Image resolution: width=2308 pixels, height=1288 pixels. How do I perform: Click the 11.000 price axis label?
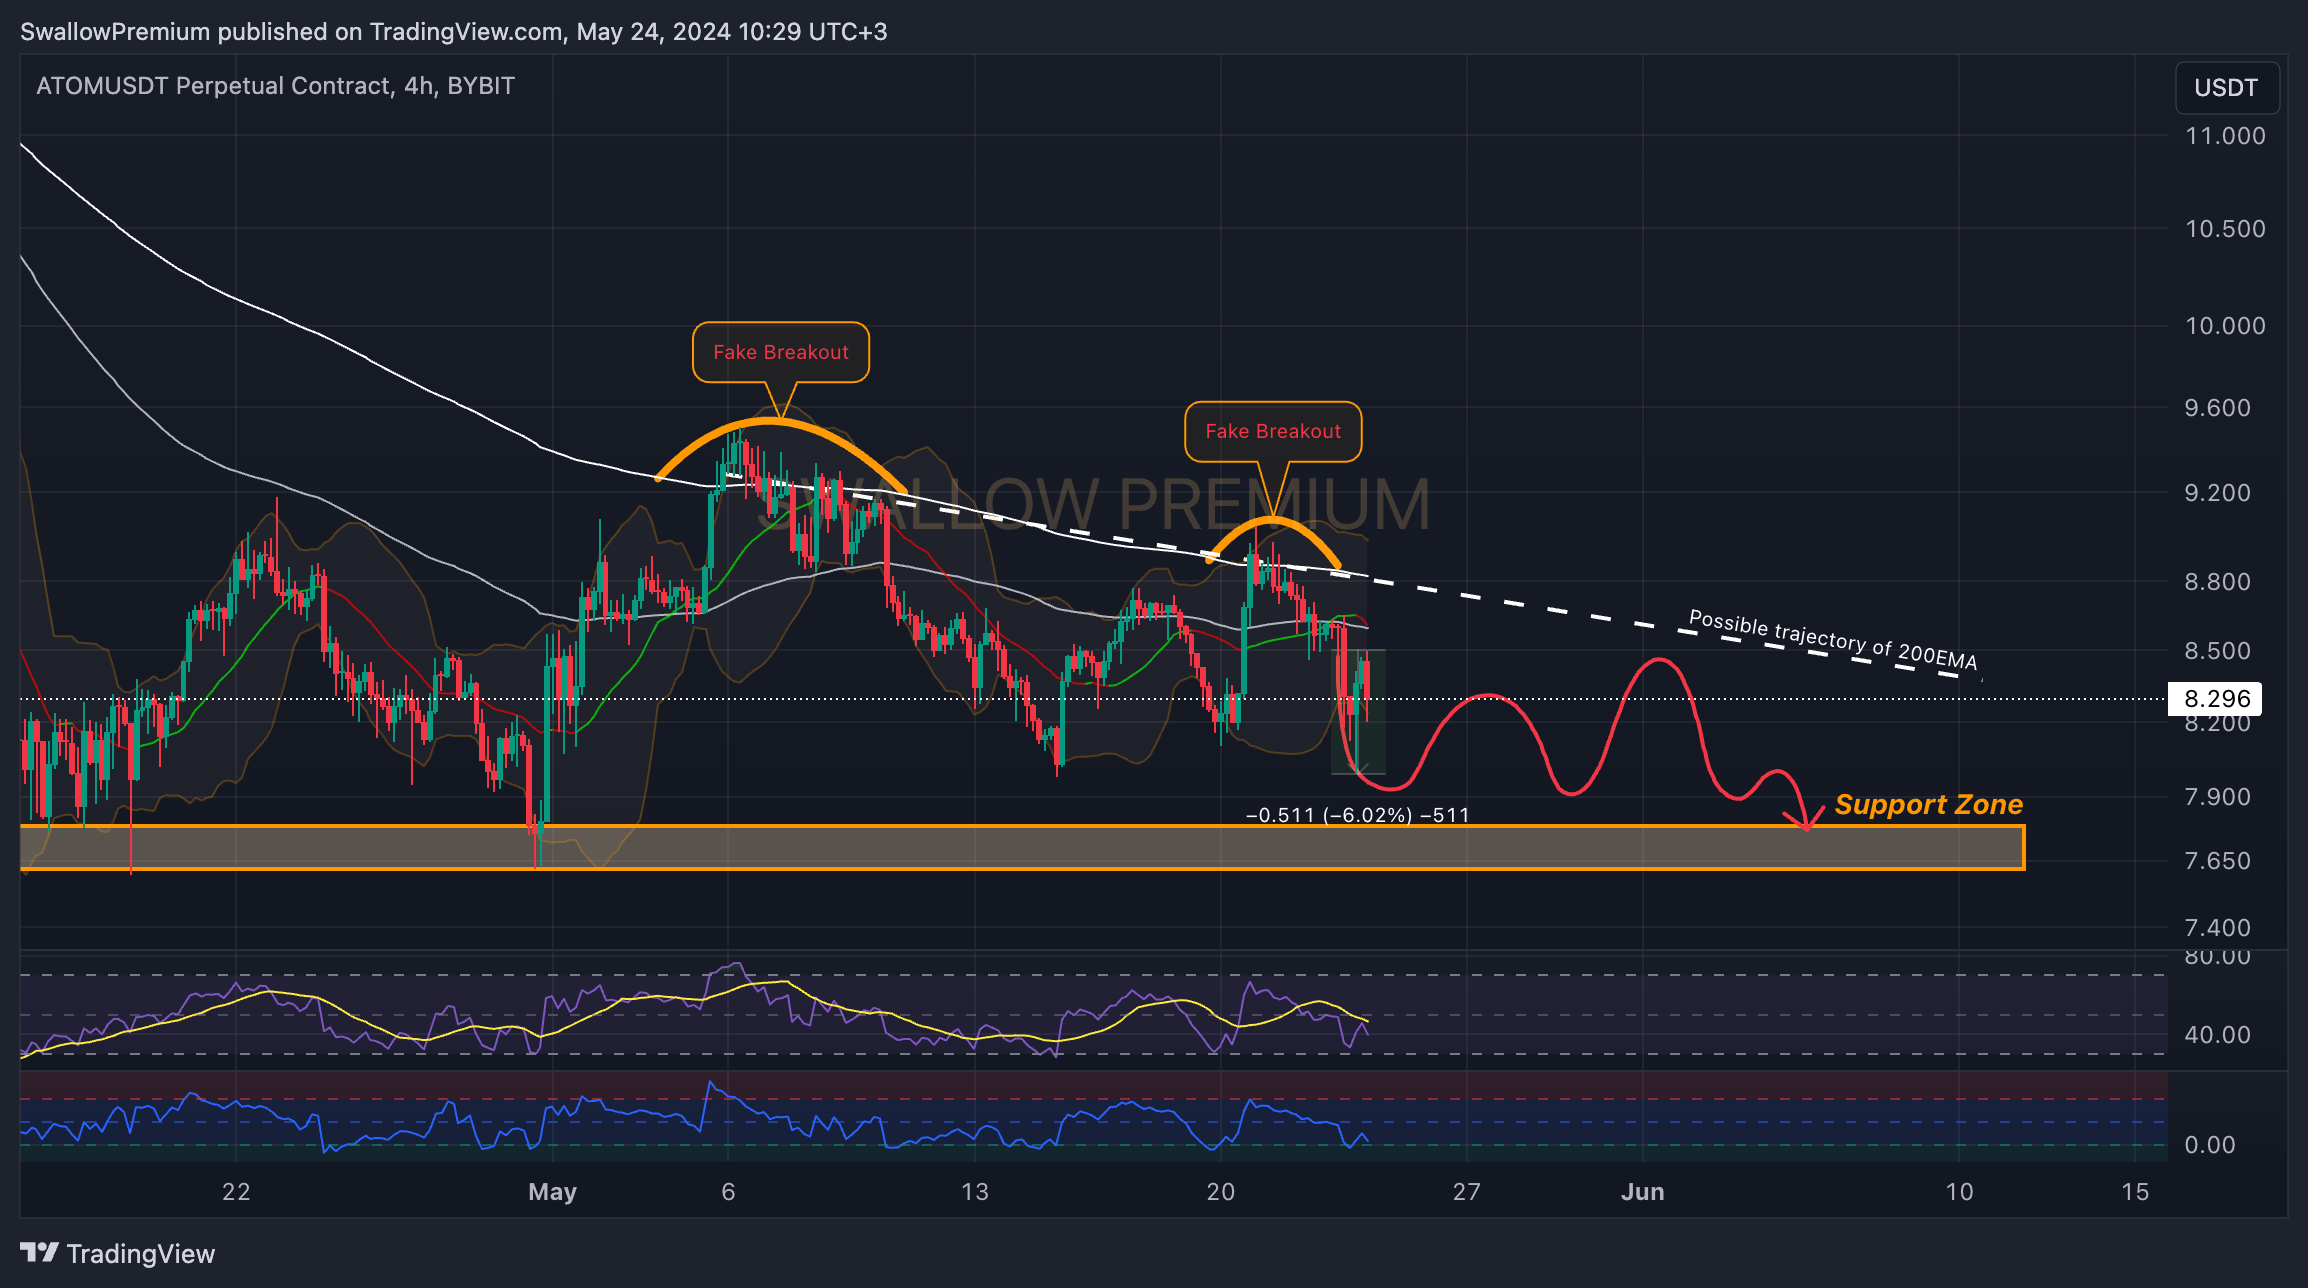coord(2225,136)
